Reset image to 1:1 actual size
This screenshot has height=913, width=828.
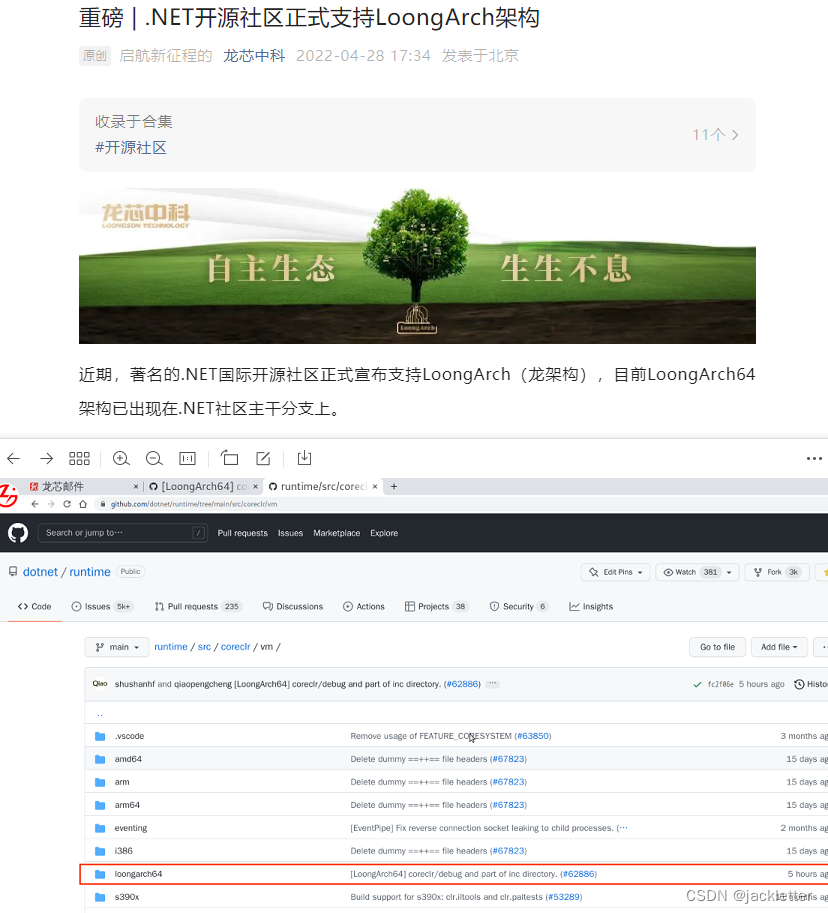[187, 458]
